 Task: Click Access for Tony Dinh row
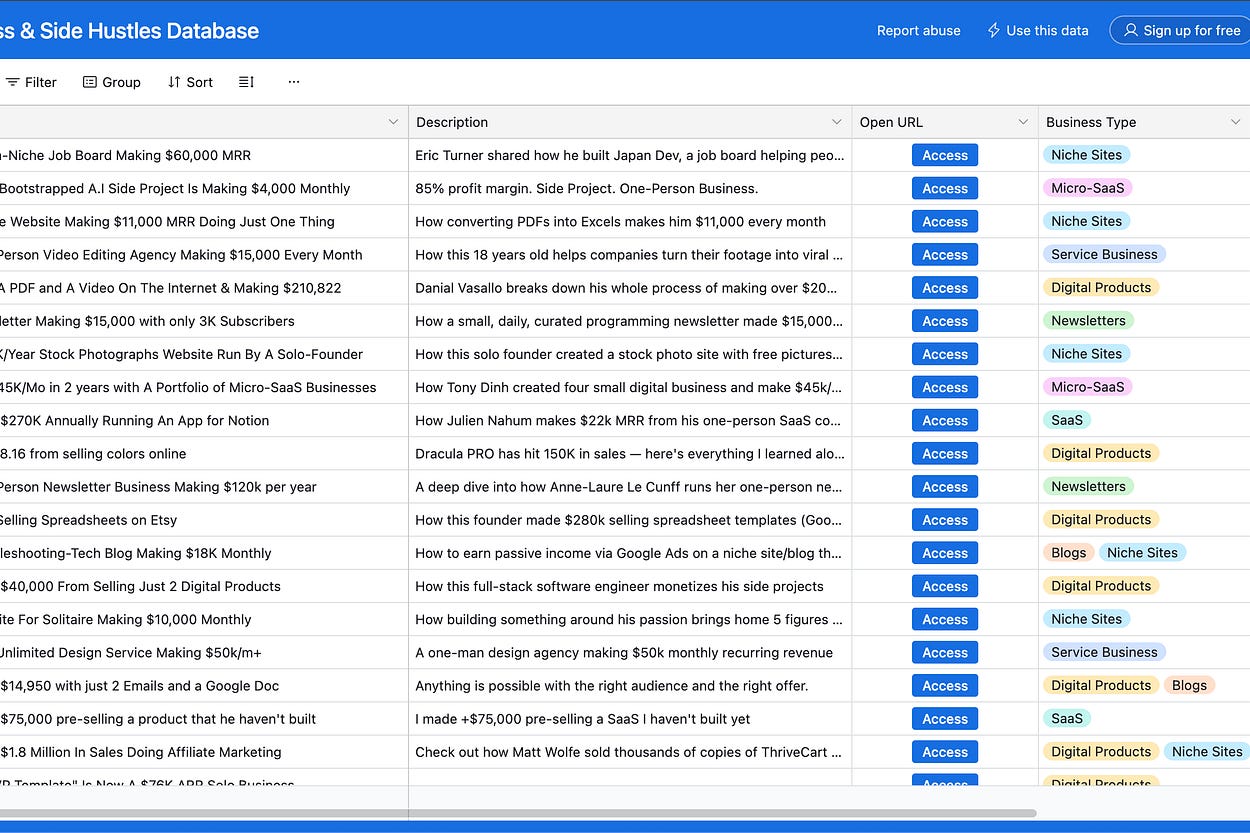[x=945, y=387]
